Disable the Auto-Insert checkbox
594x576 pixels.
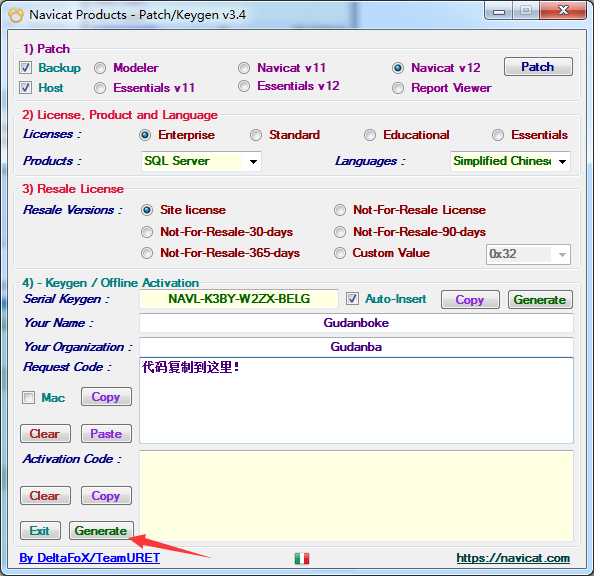click(352, 299)
